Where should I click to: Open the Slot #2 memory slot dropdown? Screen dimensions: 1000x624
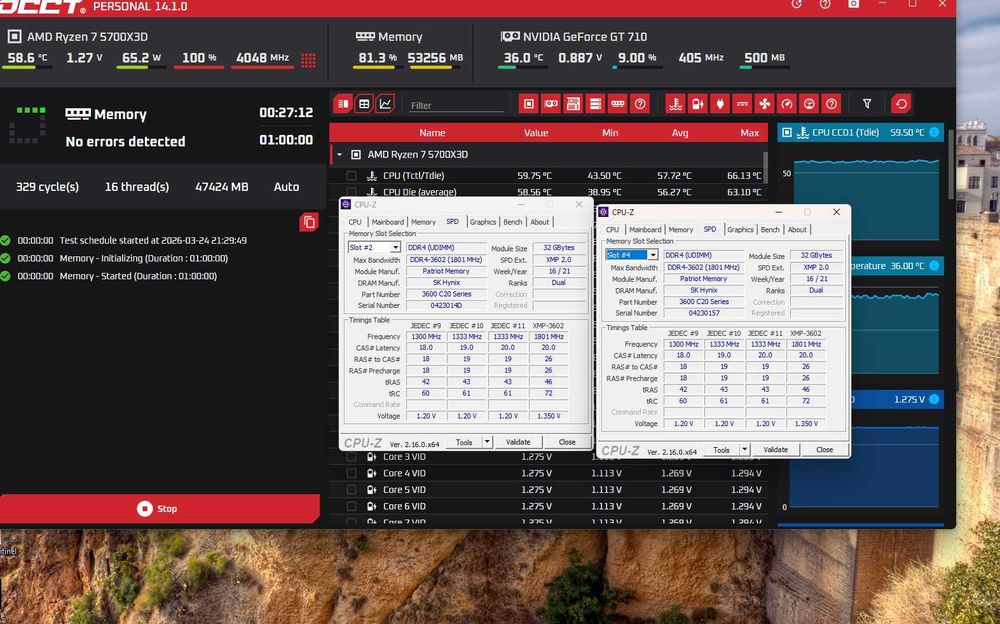(395, 248)
